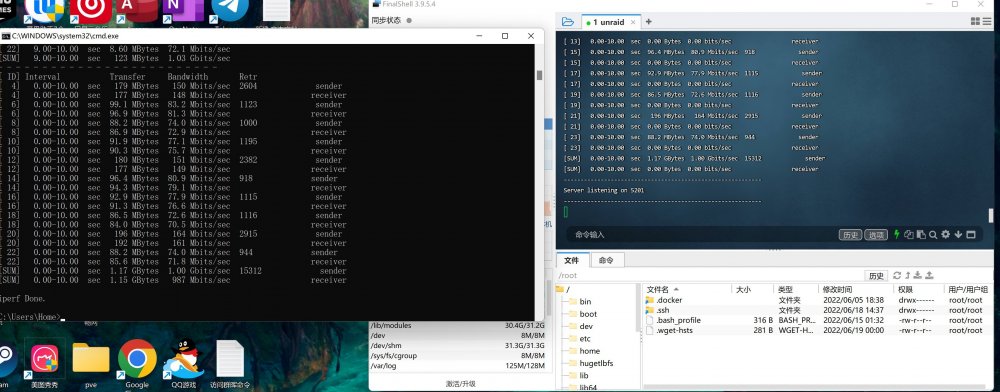Click the green lightning quick-command icon
The image size is (1000, 392).
(x=896, y=235)
